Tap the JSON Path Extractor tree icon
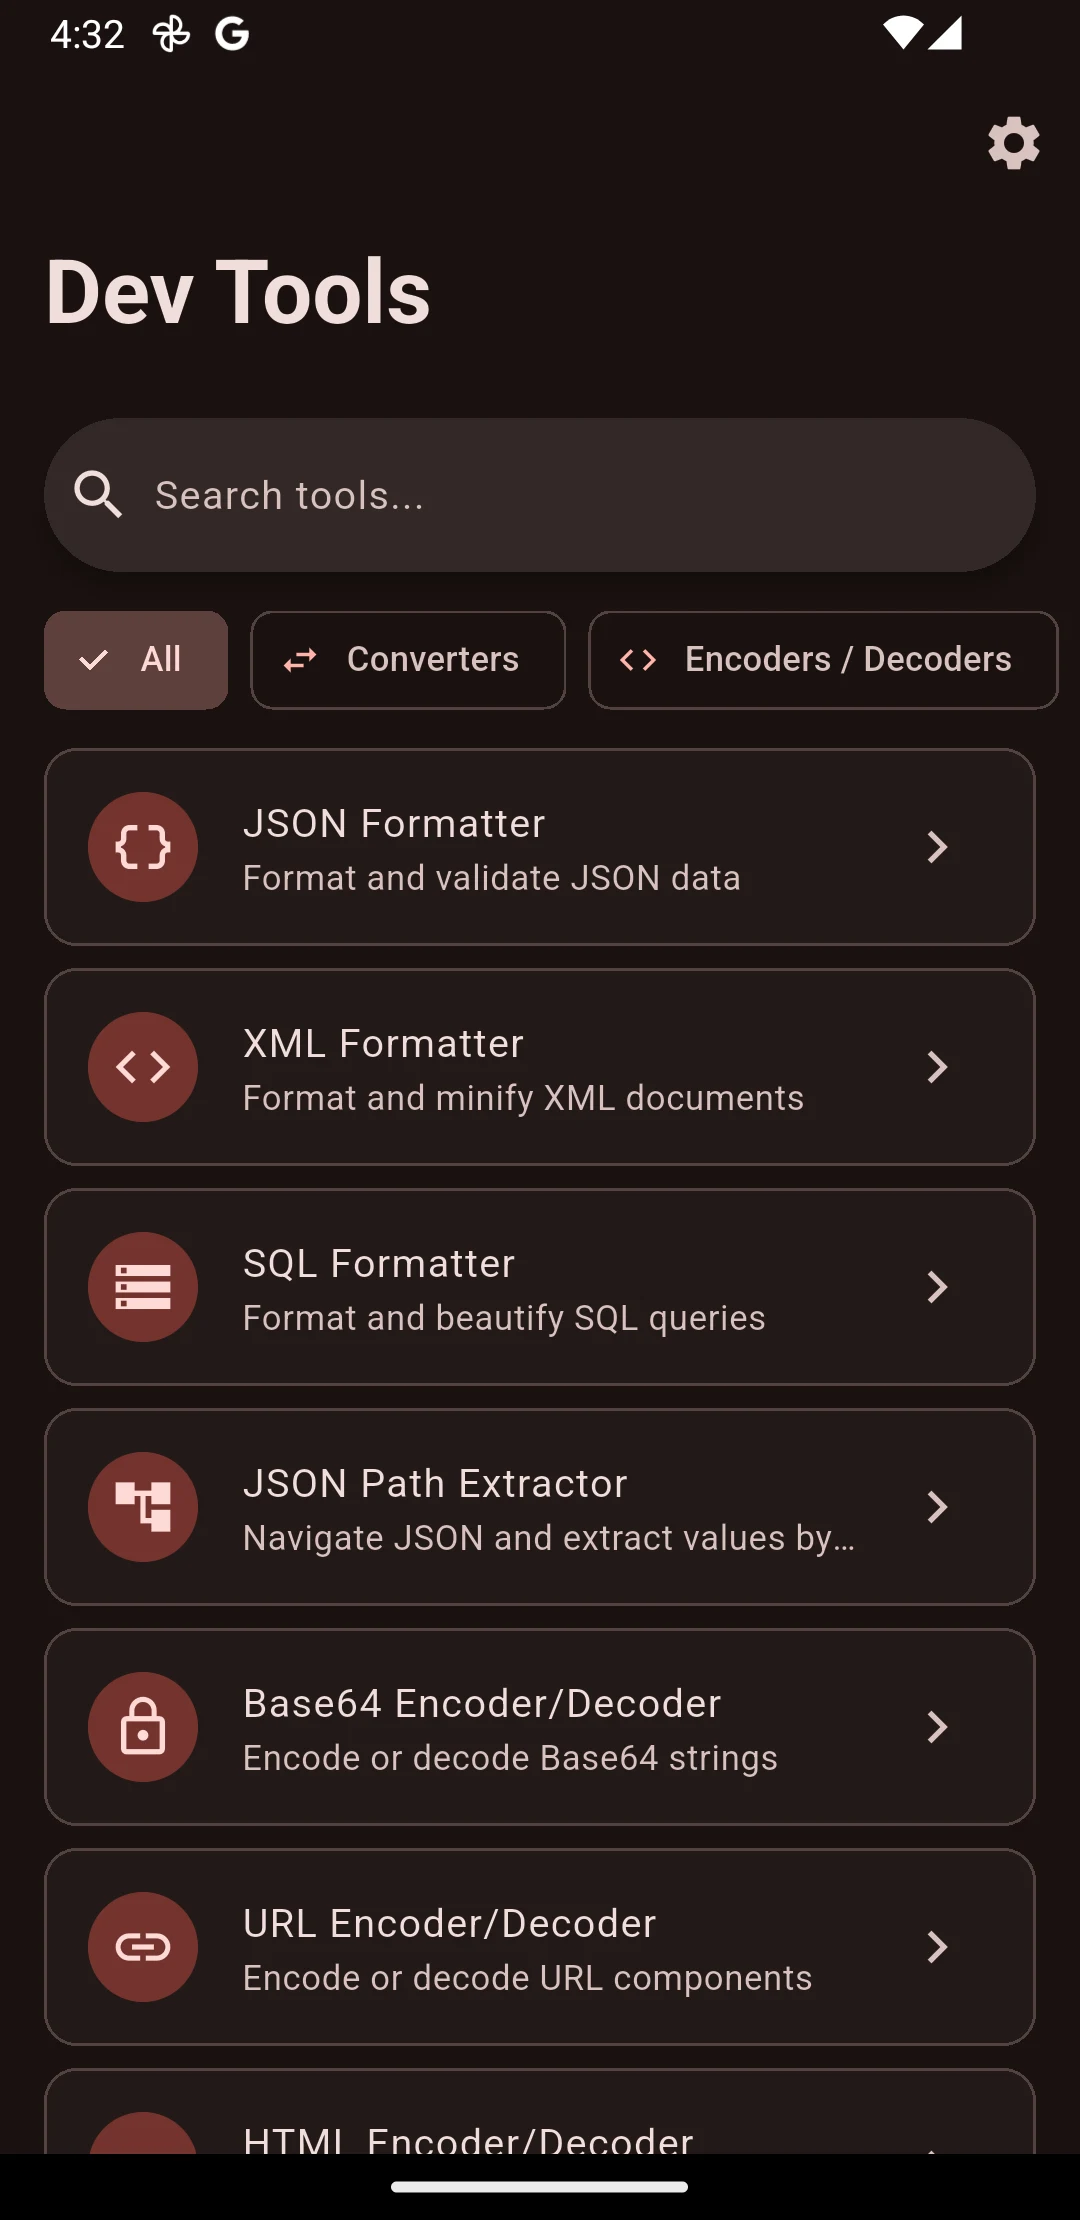The width and height of the screenshot is (1080, 2220). point(143,1507)
